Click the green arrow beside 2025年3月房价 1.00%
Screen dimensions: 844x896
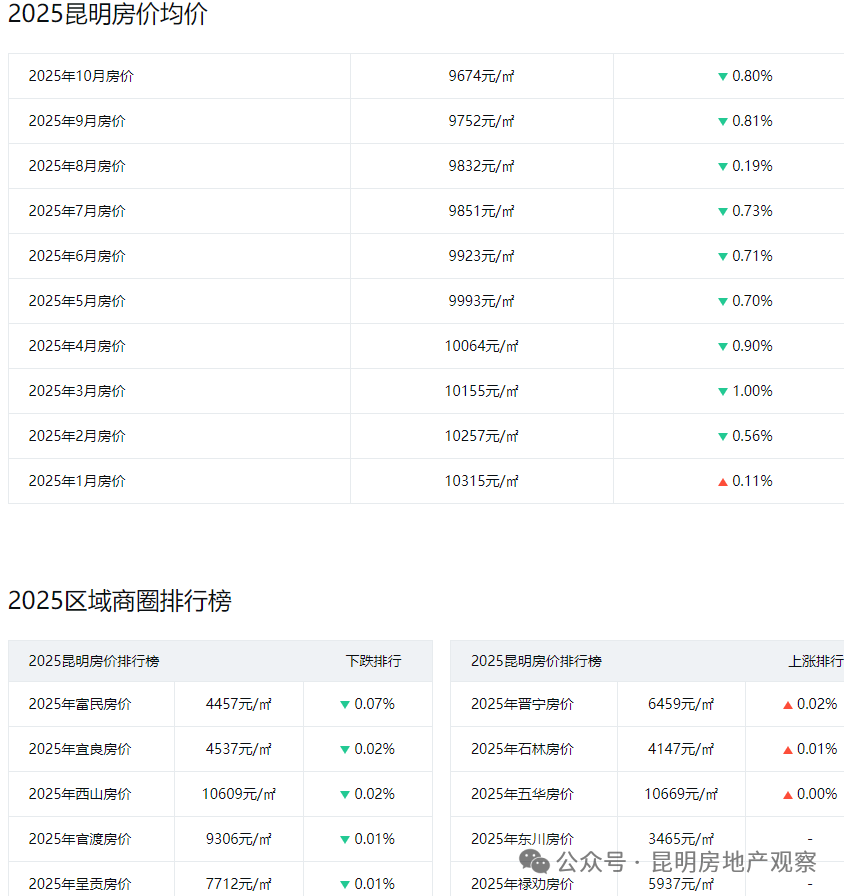pos(722,391)
